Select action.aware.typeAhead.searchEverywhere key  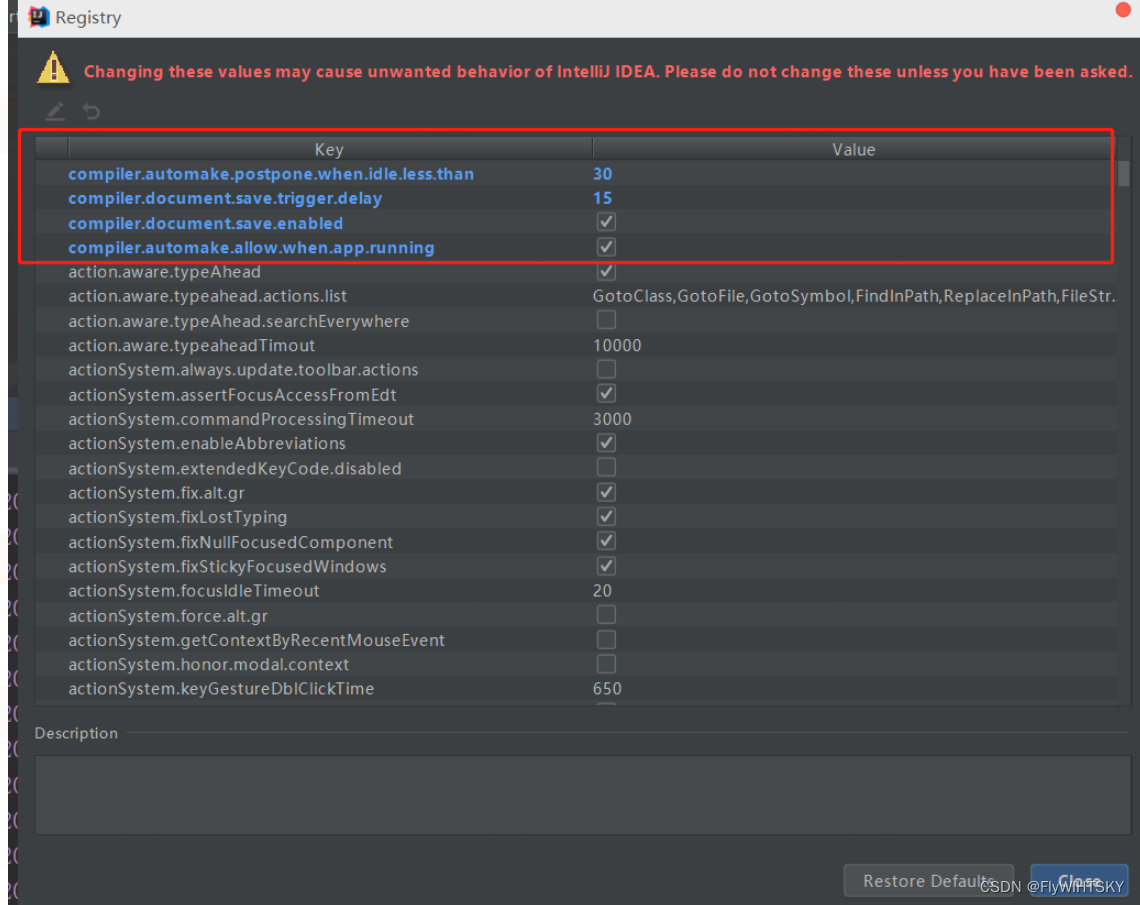(238, 321)
